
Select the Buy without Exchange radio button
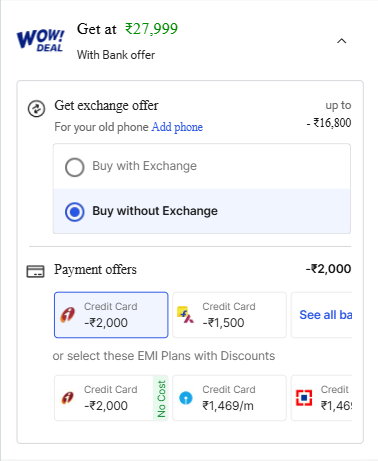coord(75,212)
